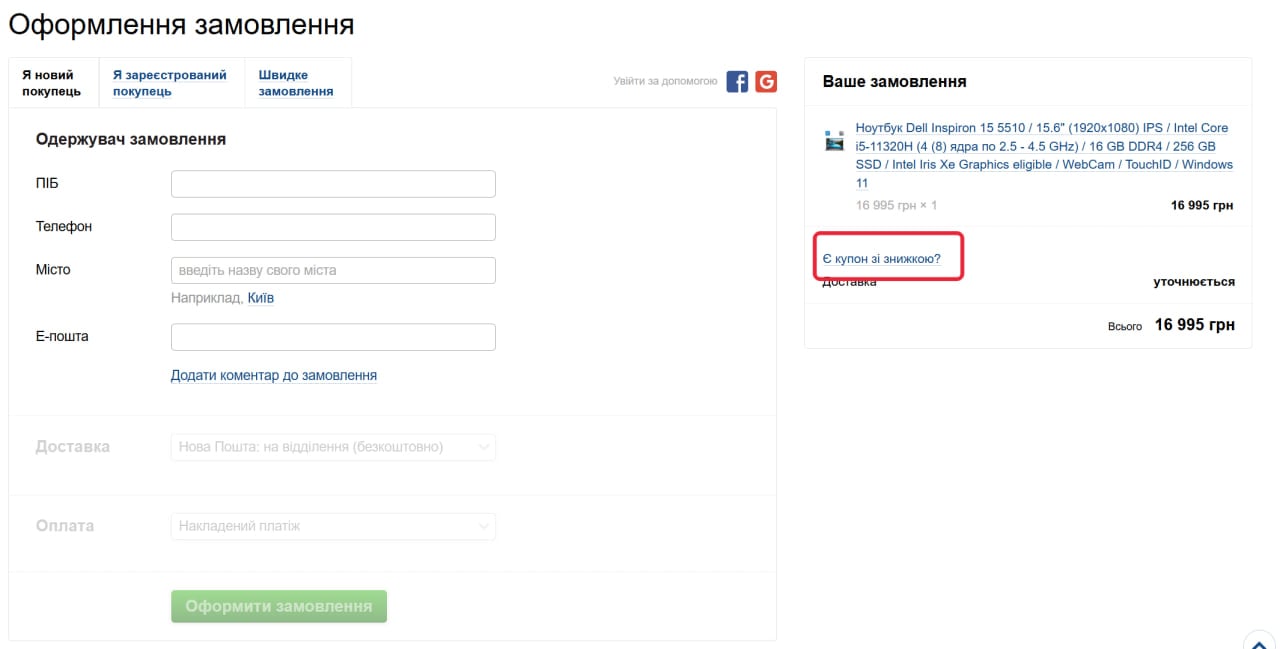Click 'Додати коментар до замовлення' link

(274, 375)
